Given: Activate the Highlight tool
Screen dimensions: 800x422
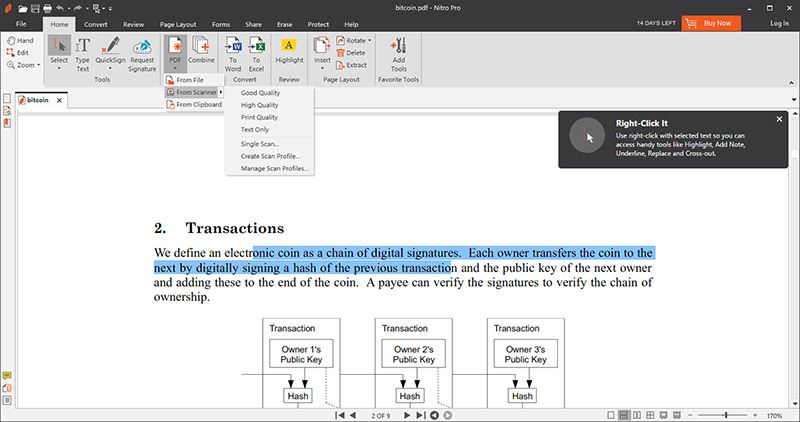Looking at the screenshot, I should [x=289, y=51].
